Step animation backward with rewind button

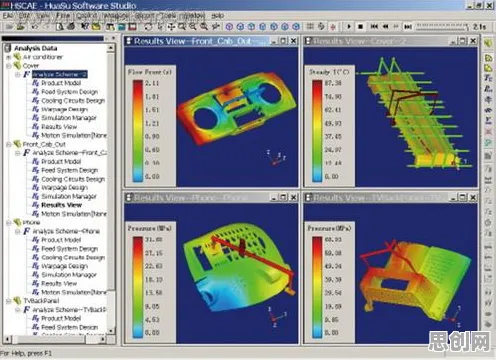[385, 26]
